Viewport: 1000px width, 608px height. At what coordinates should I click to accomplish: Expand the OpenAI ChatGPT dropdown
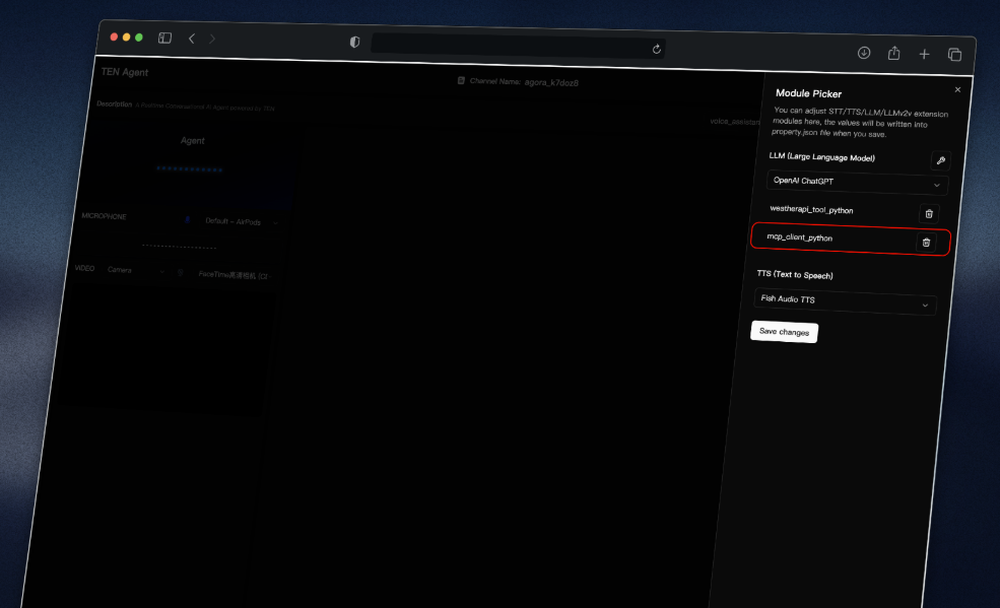pyautogui.click(x=857, y=183)
